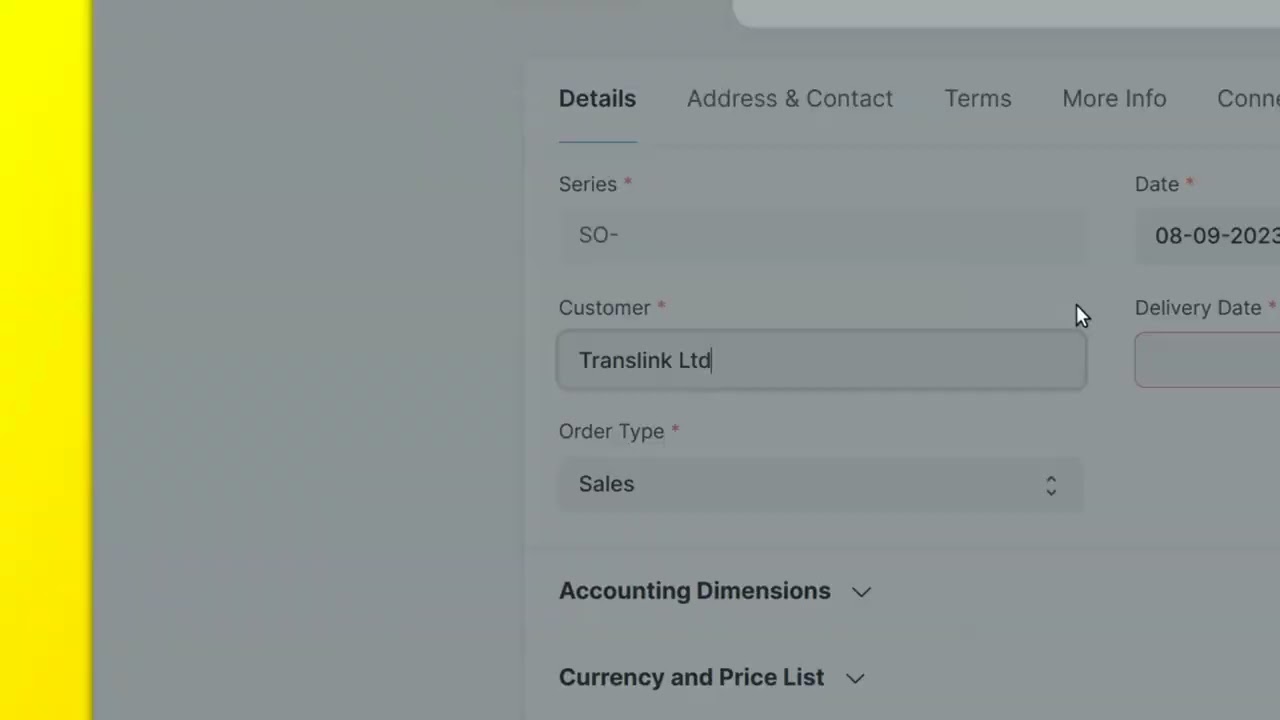
Task: Open the Details tab
Action: click(x=597, y=99)
